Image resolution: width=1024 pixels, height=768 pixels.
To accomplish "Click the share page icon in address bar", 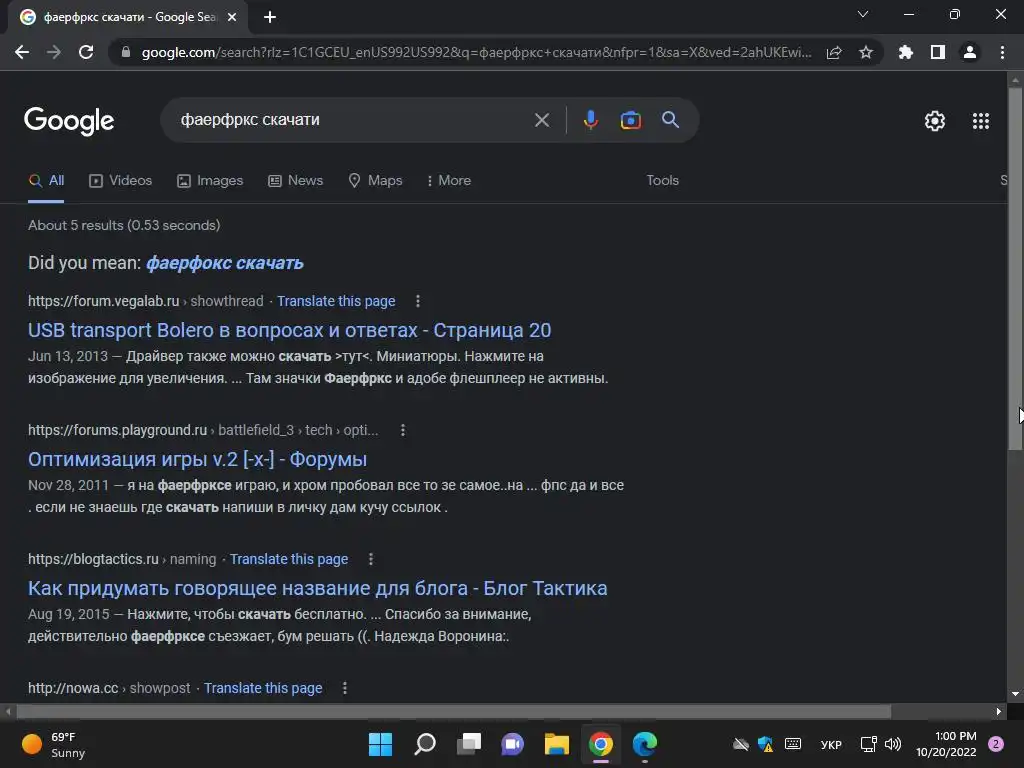I will click(834, 52).
